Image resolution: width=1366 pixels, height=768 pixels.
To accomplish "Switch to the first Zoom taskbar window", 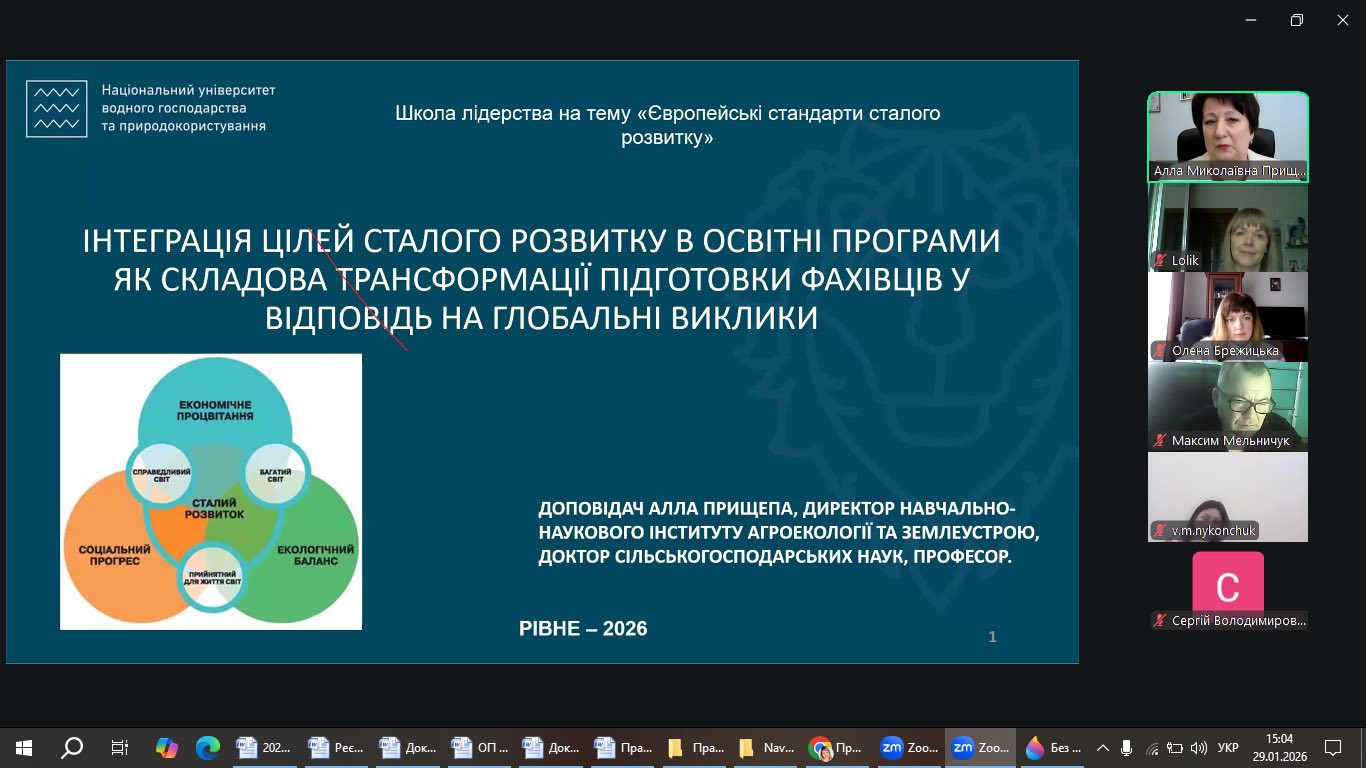I will [x=908, y=747].
